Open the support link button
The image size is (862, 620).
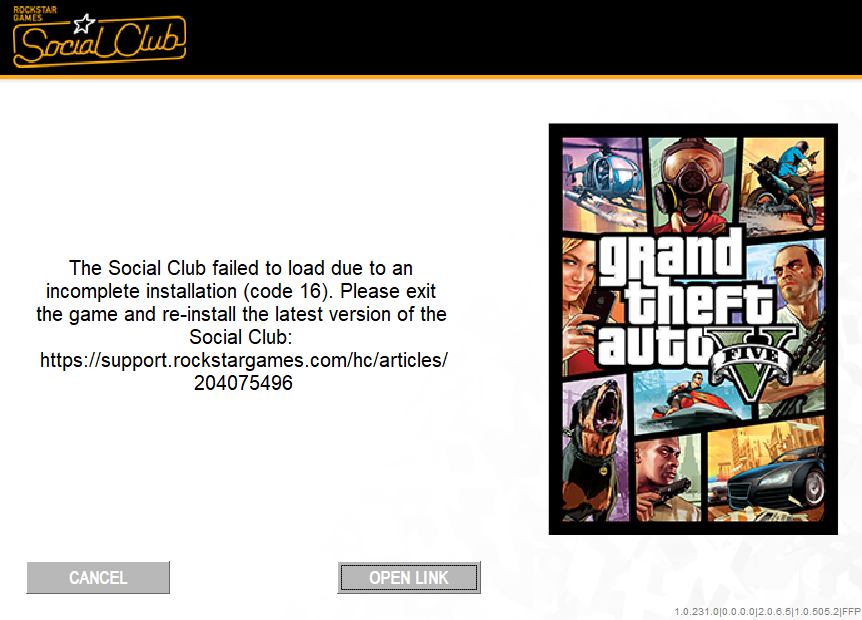coord(409,578)
